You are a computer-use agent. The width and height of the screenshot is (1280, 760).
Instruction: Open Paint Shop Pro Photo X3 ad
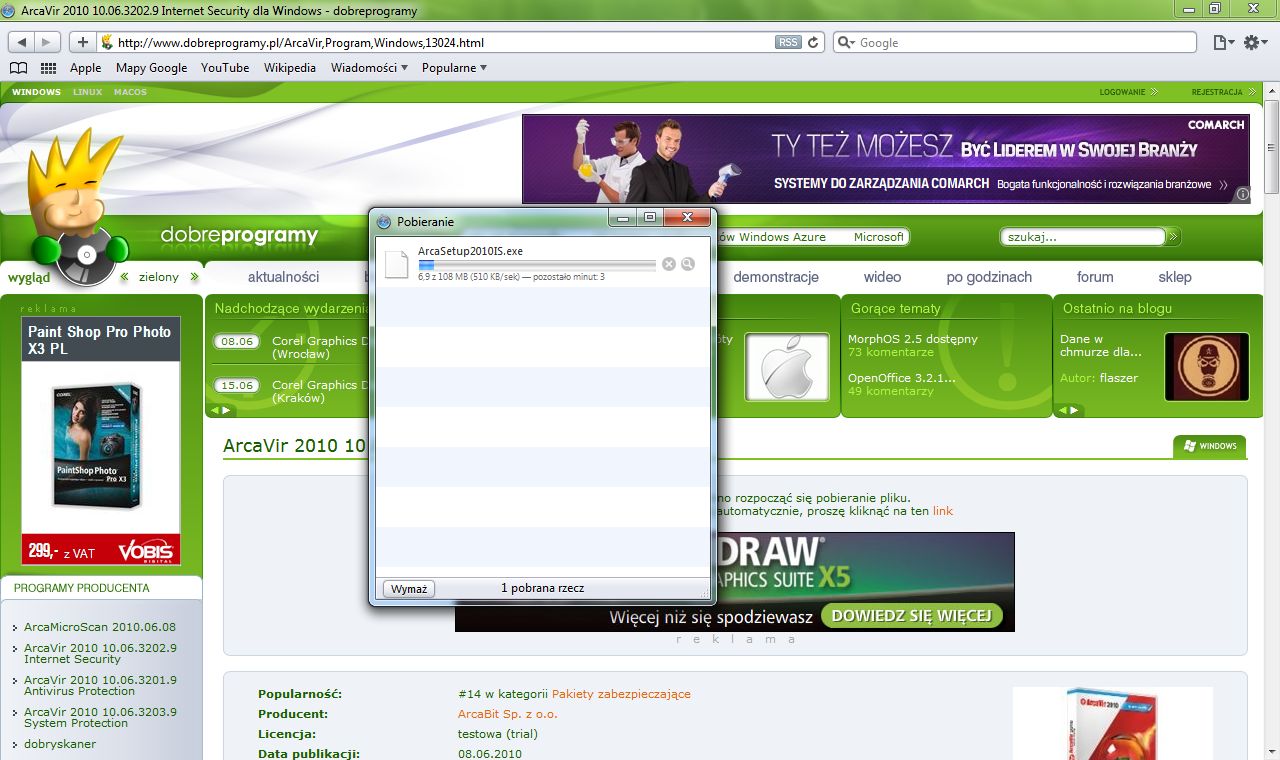click(101, 441)
